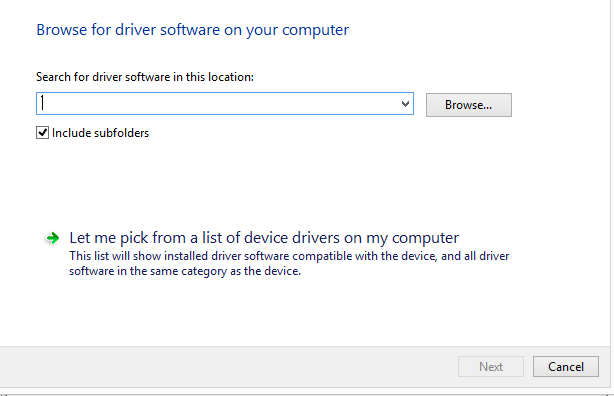Toggle the Include subfolders checkbox
Viewport: 614px width, 396px height.
pyautogui.click(x=42, y=133)
